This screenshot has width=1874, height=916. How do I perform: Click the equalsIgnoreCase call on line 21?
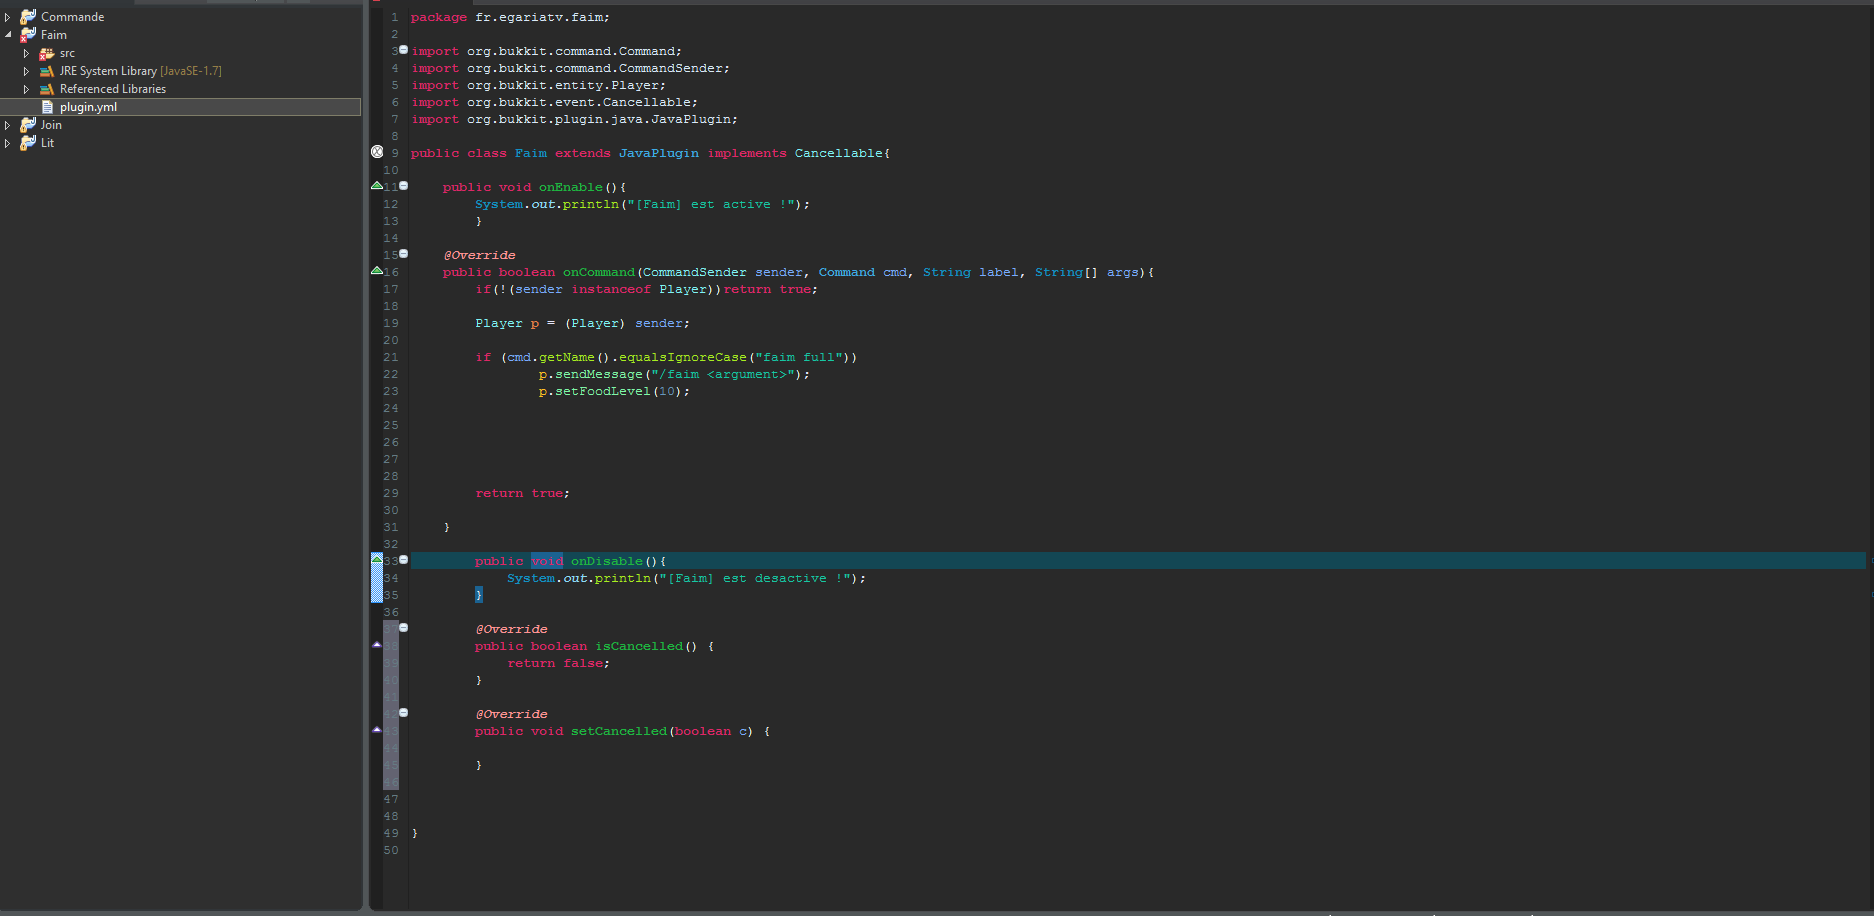pos(683,357)
